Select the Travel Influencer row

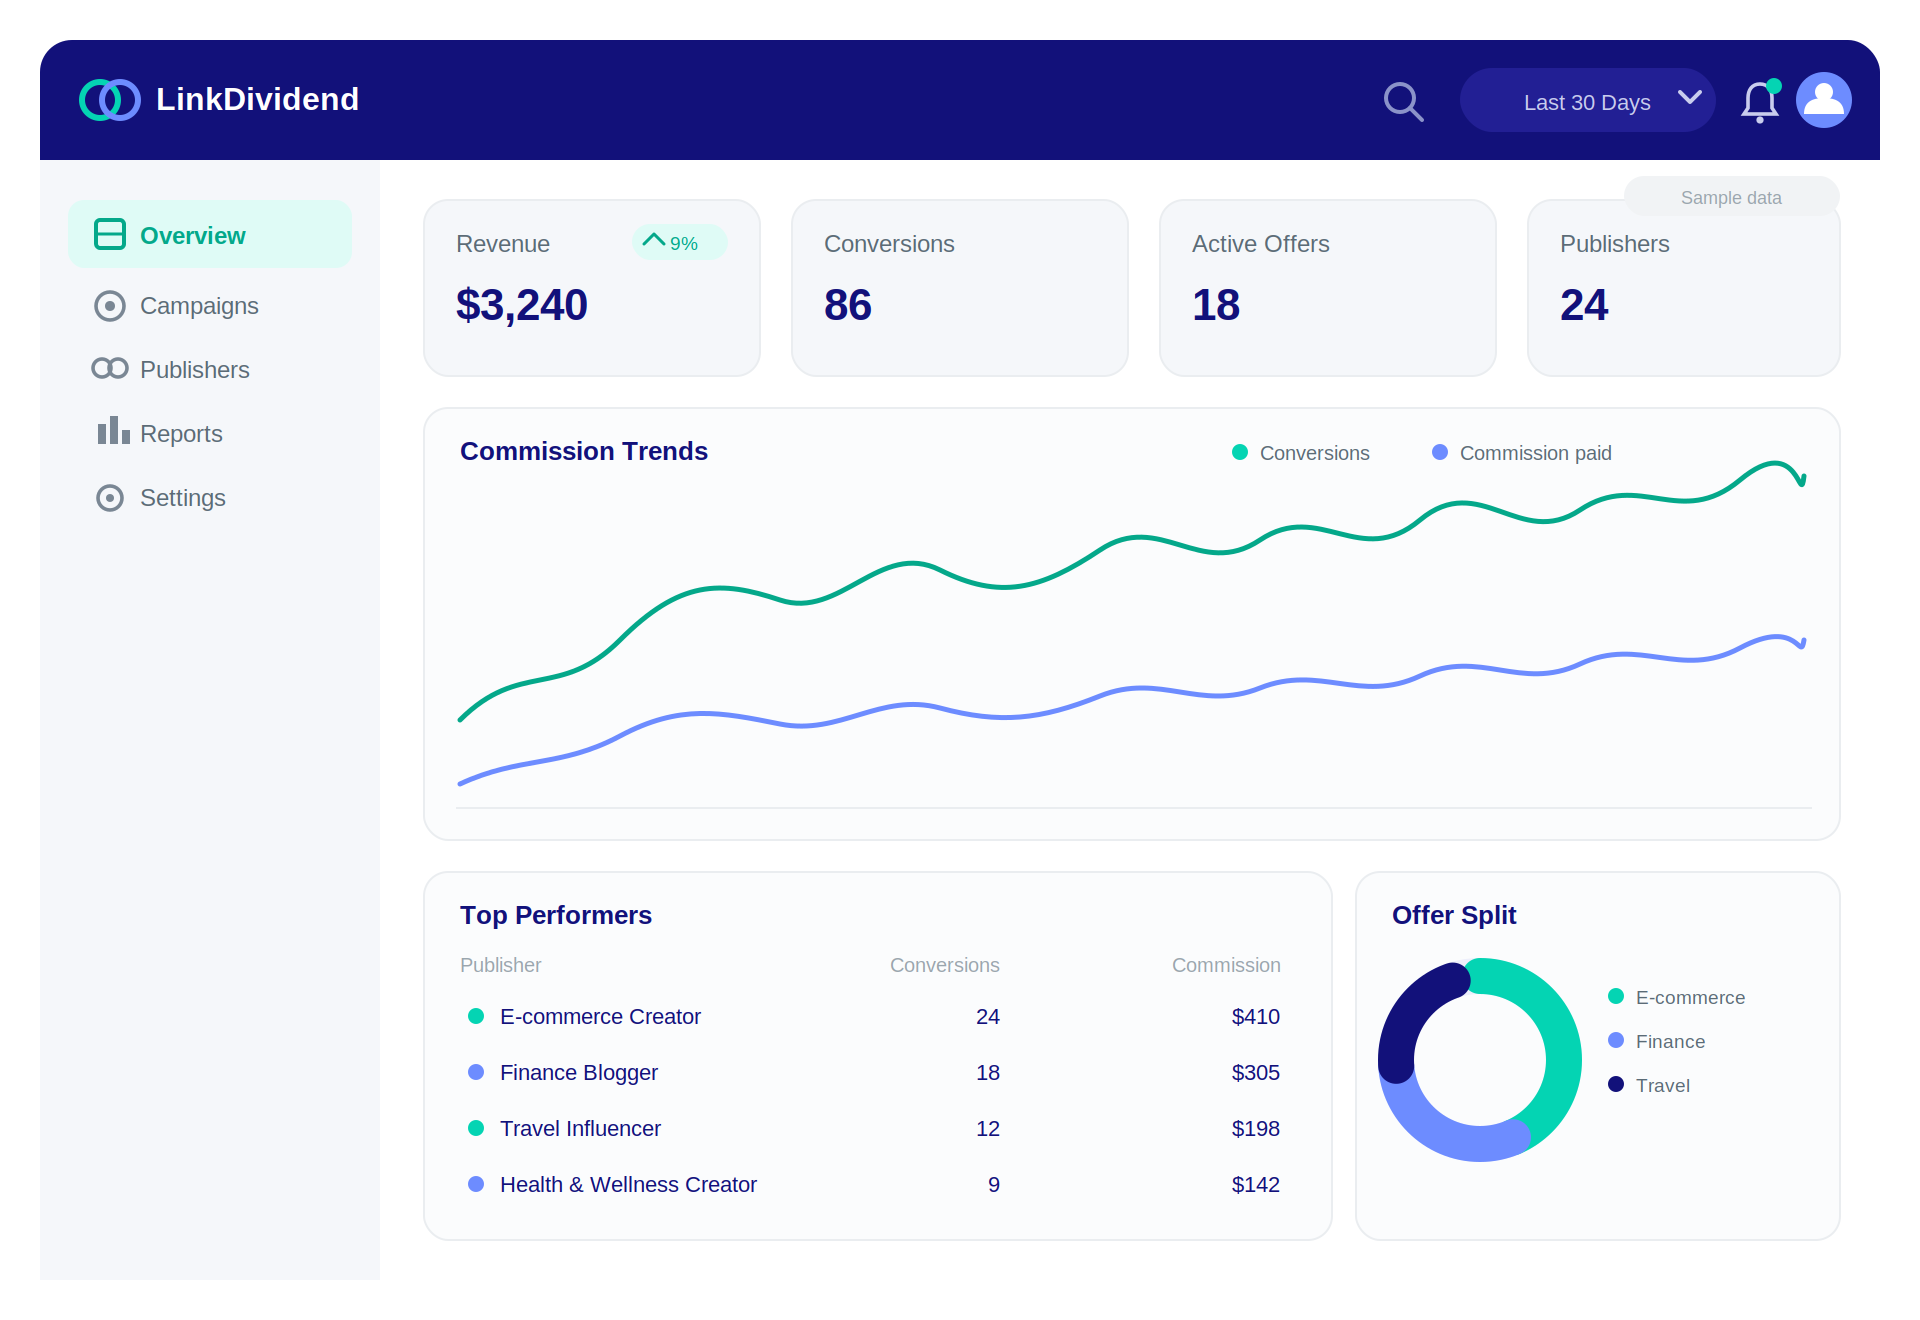coord(874,1128)
